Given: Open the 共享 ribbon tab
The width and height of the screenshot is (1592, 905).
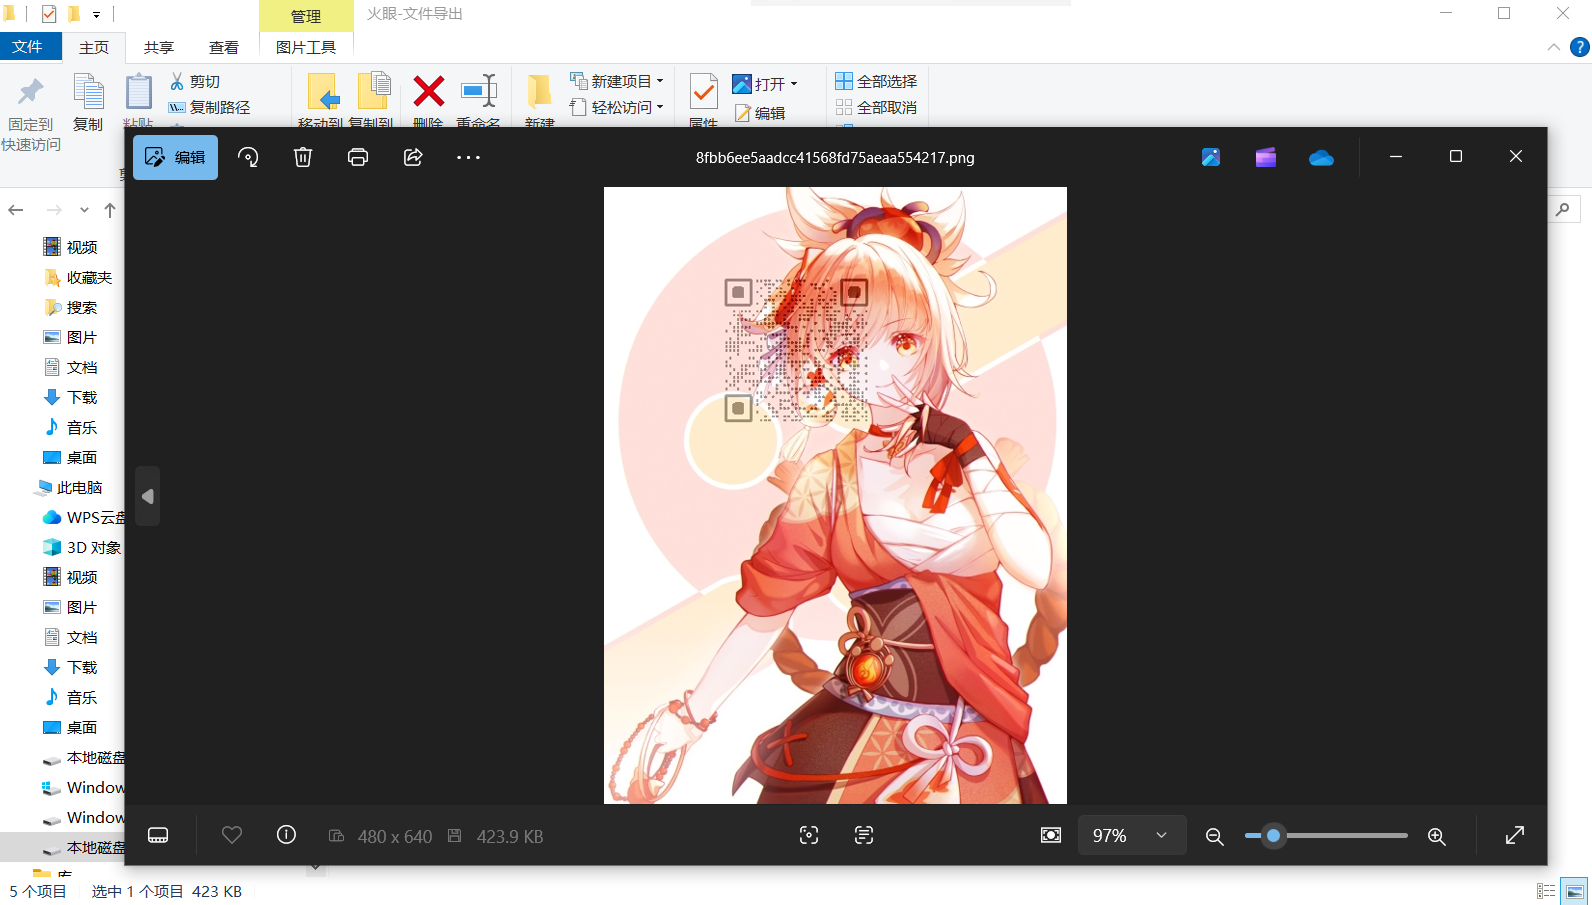Looking at the screenshot, I should [158, 47].
